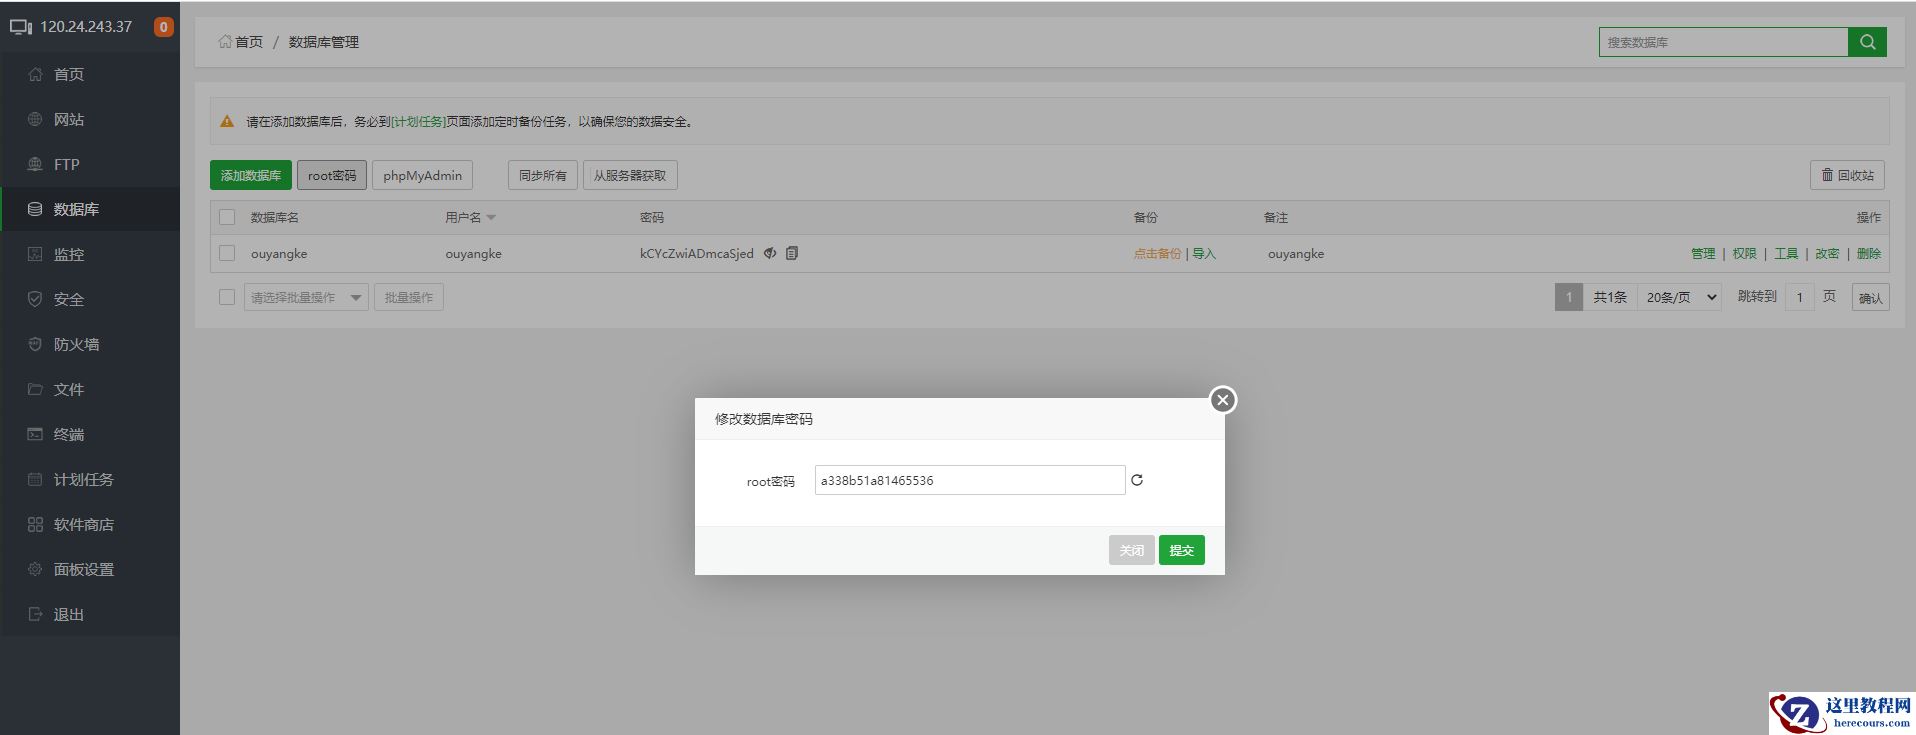1916x735 pixels.
Task: Click the folder icon beside 文件
Action: click(35, 389)
